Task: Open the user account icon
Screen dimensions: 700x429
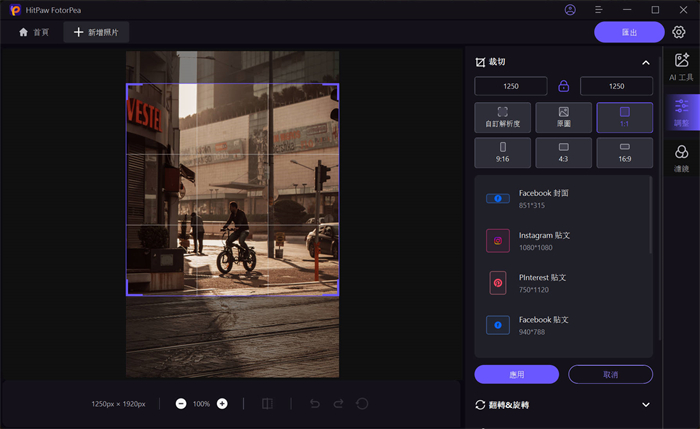Action: pos(570,10)
